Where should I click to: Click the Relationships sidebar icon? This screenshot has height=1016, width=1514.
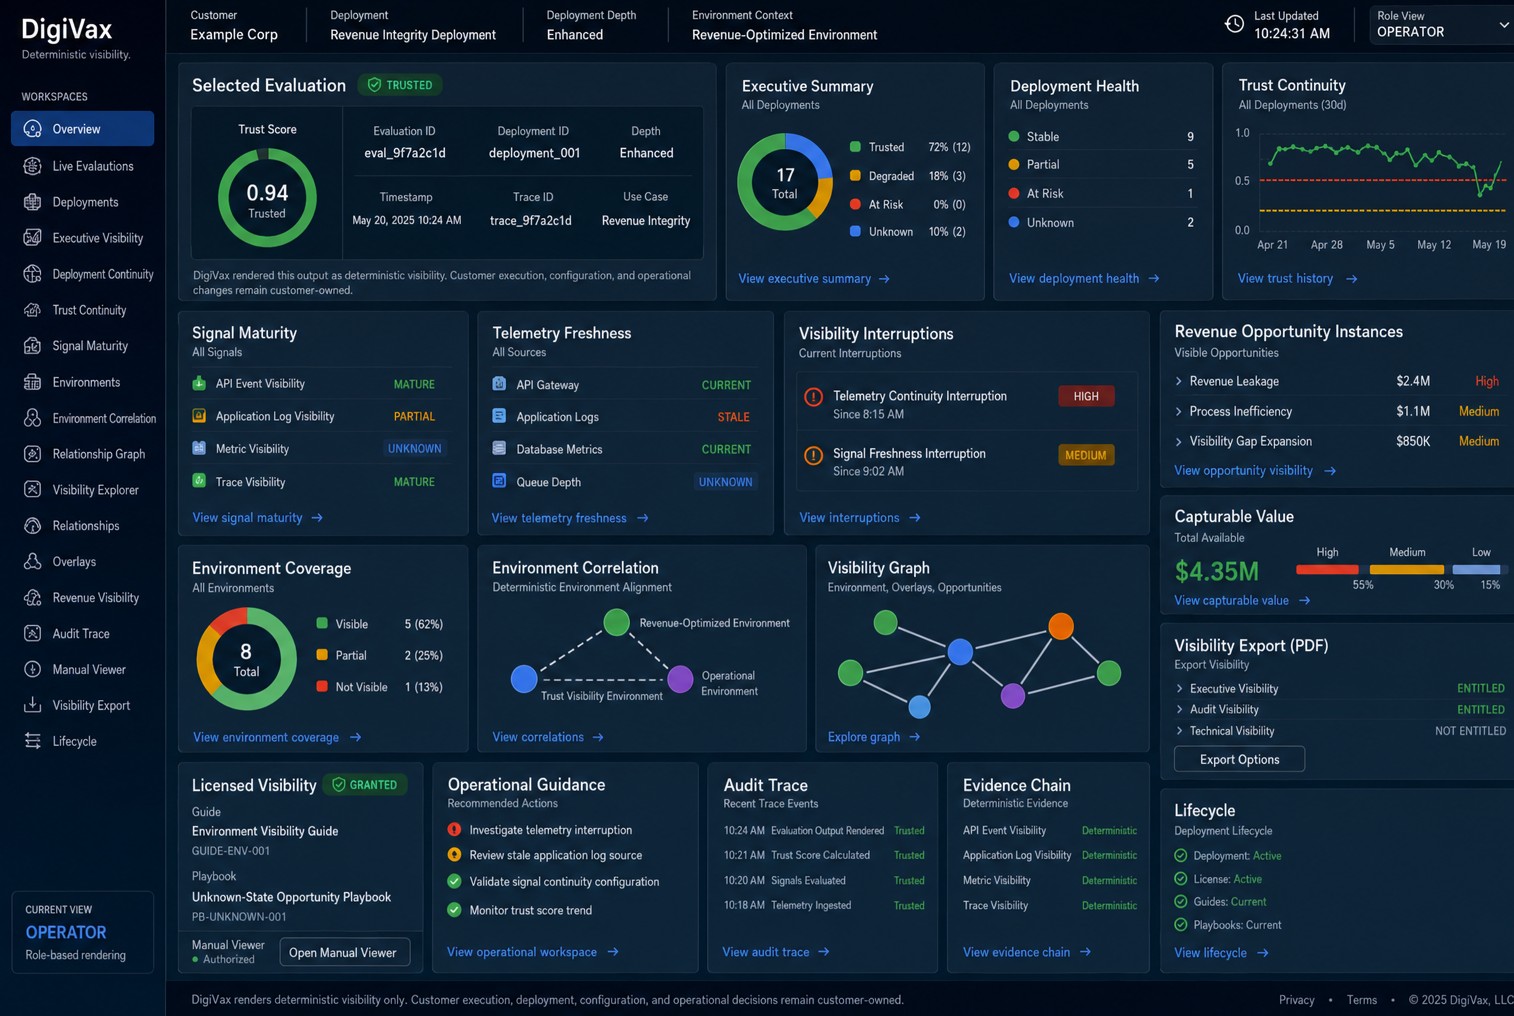point(33,526)
